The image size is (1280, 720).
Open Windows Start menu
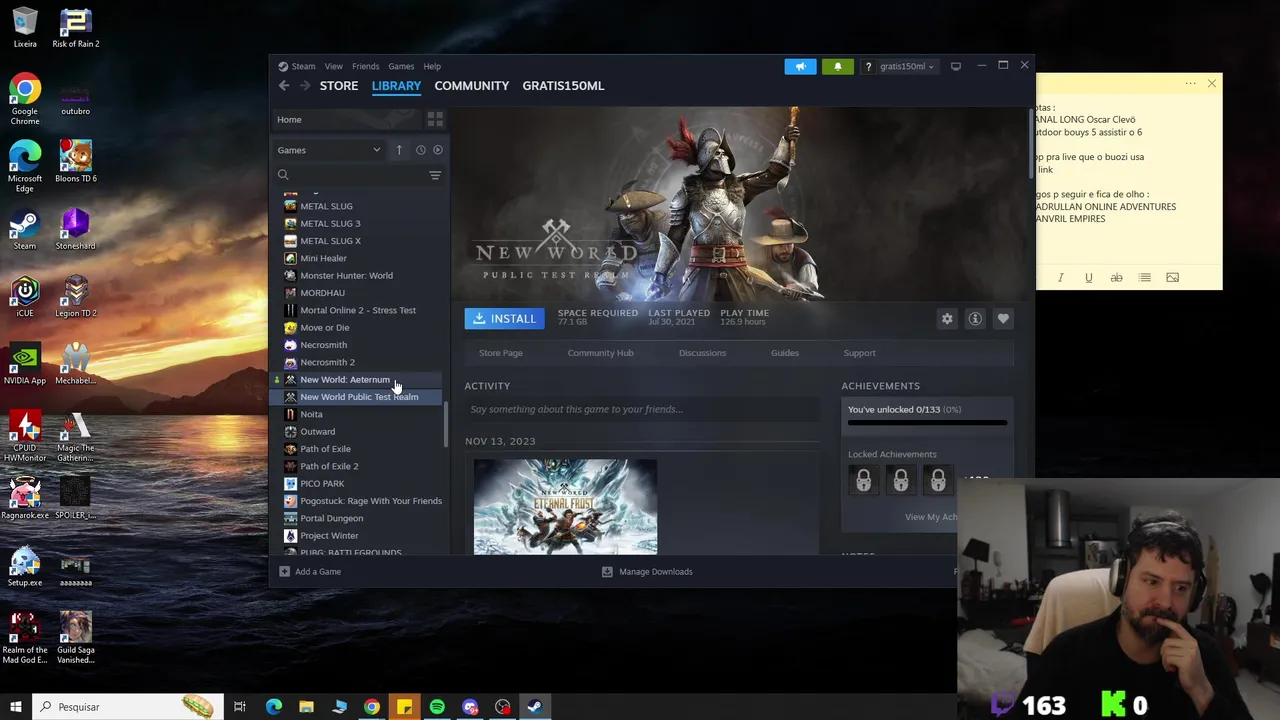[x=15, y=707]
